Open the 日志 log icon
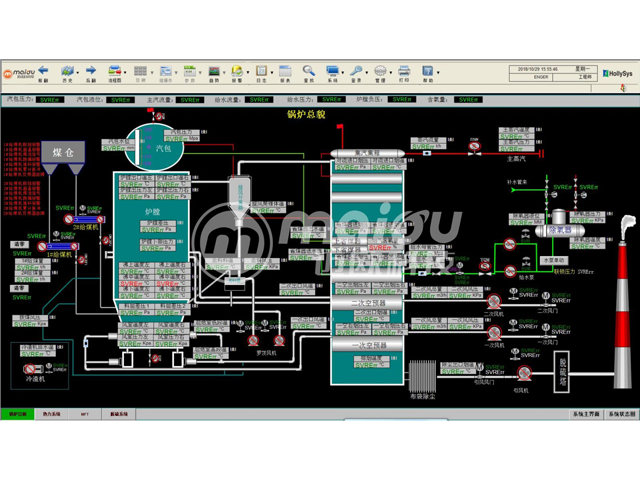Viewport: 640px width, 480px height. pyautogui.click(x=261, y=71)
